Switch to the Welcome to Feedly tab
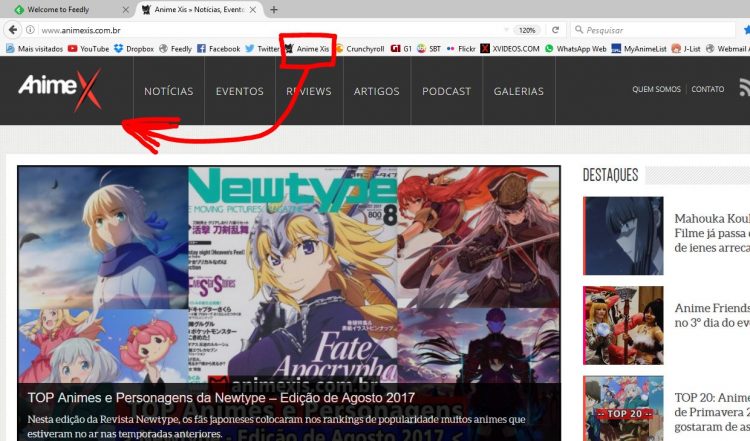Screen dimensions: 750x441 [65, 10]
